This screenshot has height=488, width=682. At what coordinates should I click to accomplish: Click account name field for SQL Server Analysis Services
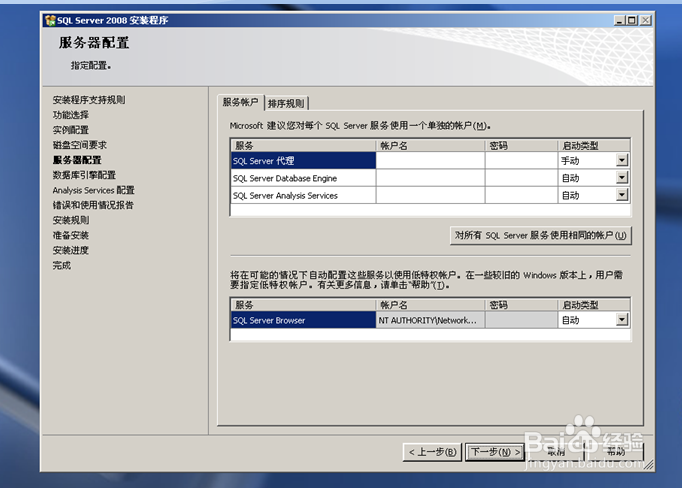(x=430, y=195)
